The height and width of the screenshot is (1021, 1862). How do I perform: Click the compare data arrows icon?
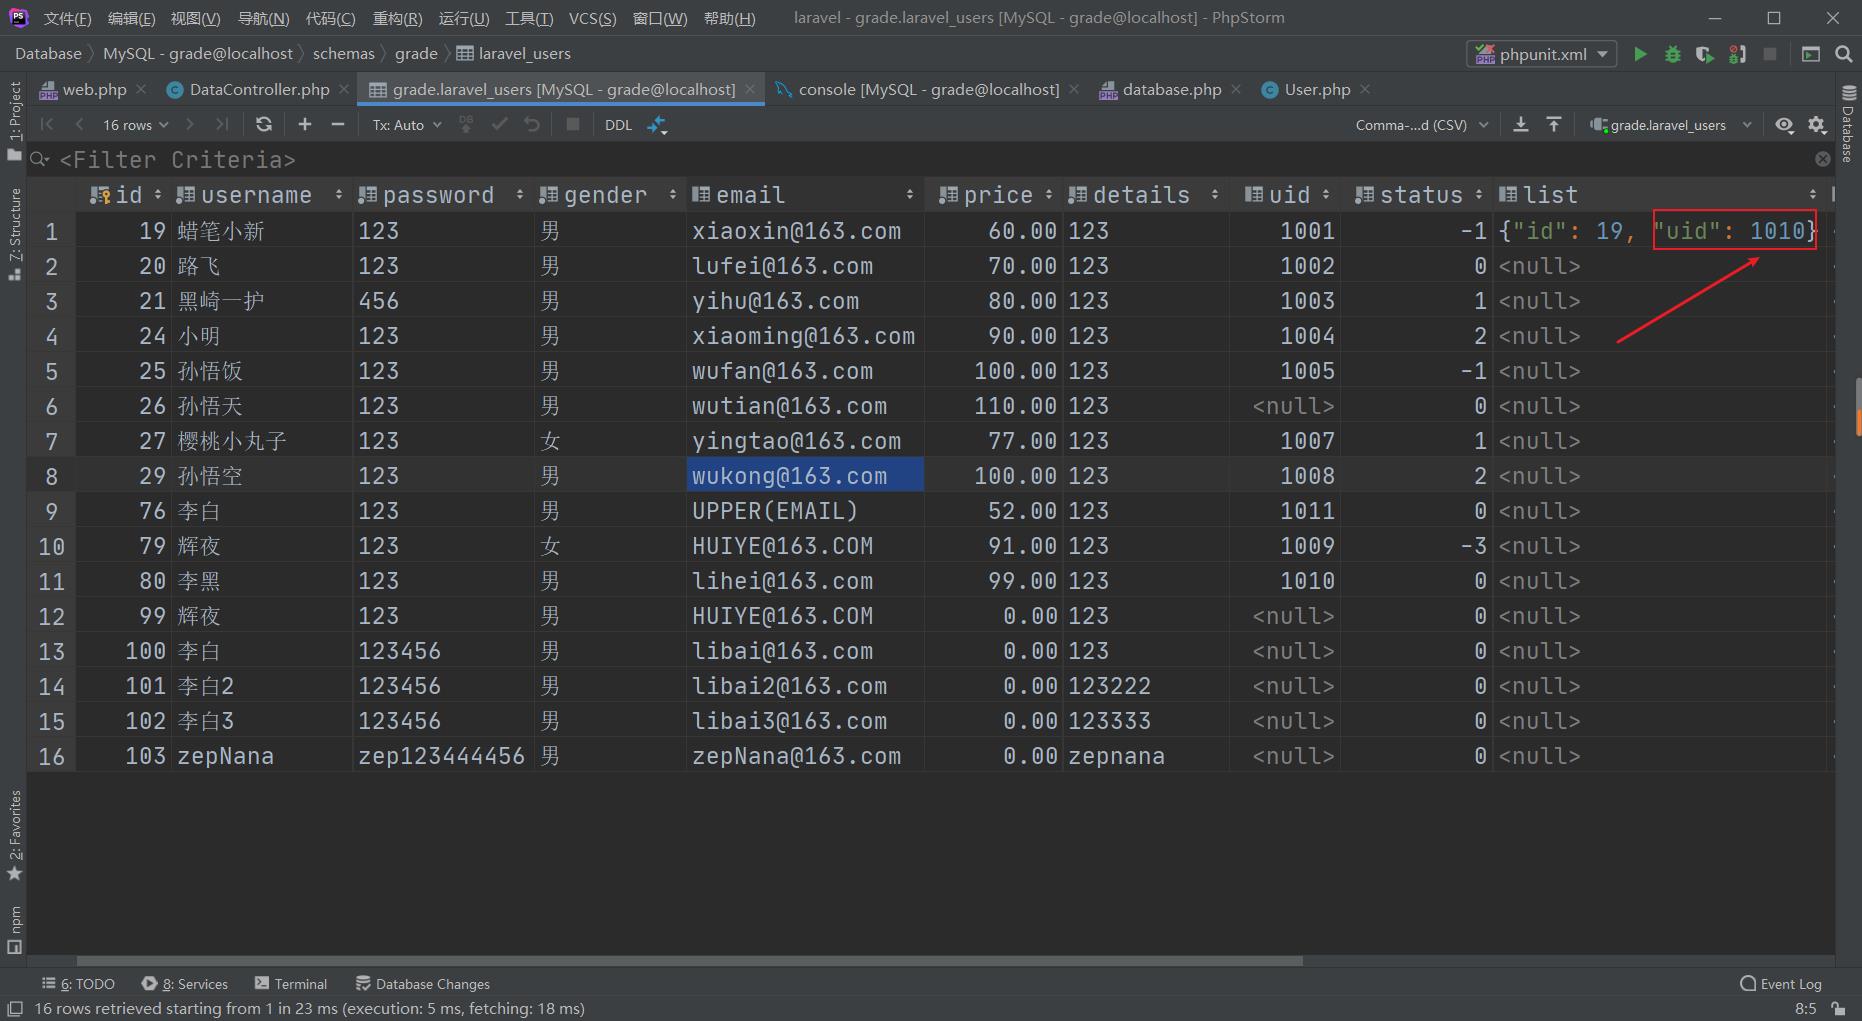[657, 124]
